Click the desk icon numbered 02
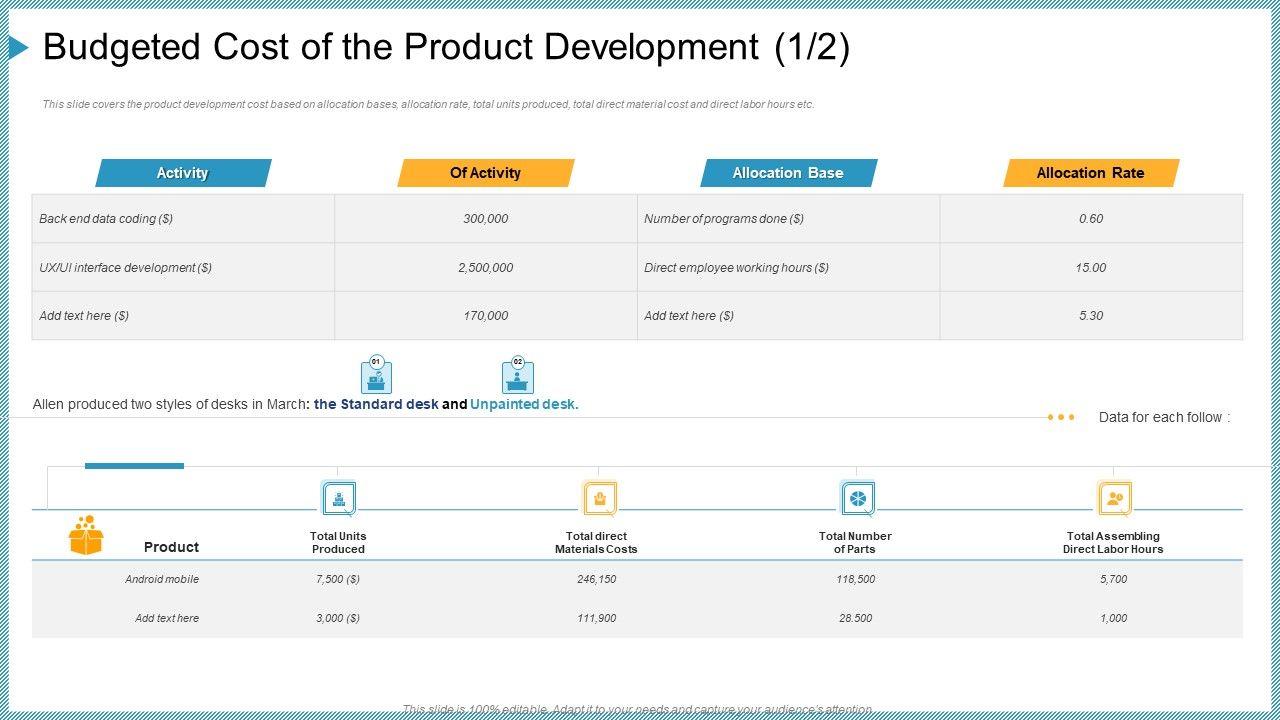The width and height of the screenshot is (1280, 720). click(x=518, y=376)
